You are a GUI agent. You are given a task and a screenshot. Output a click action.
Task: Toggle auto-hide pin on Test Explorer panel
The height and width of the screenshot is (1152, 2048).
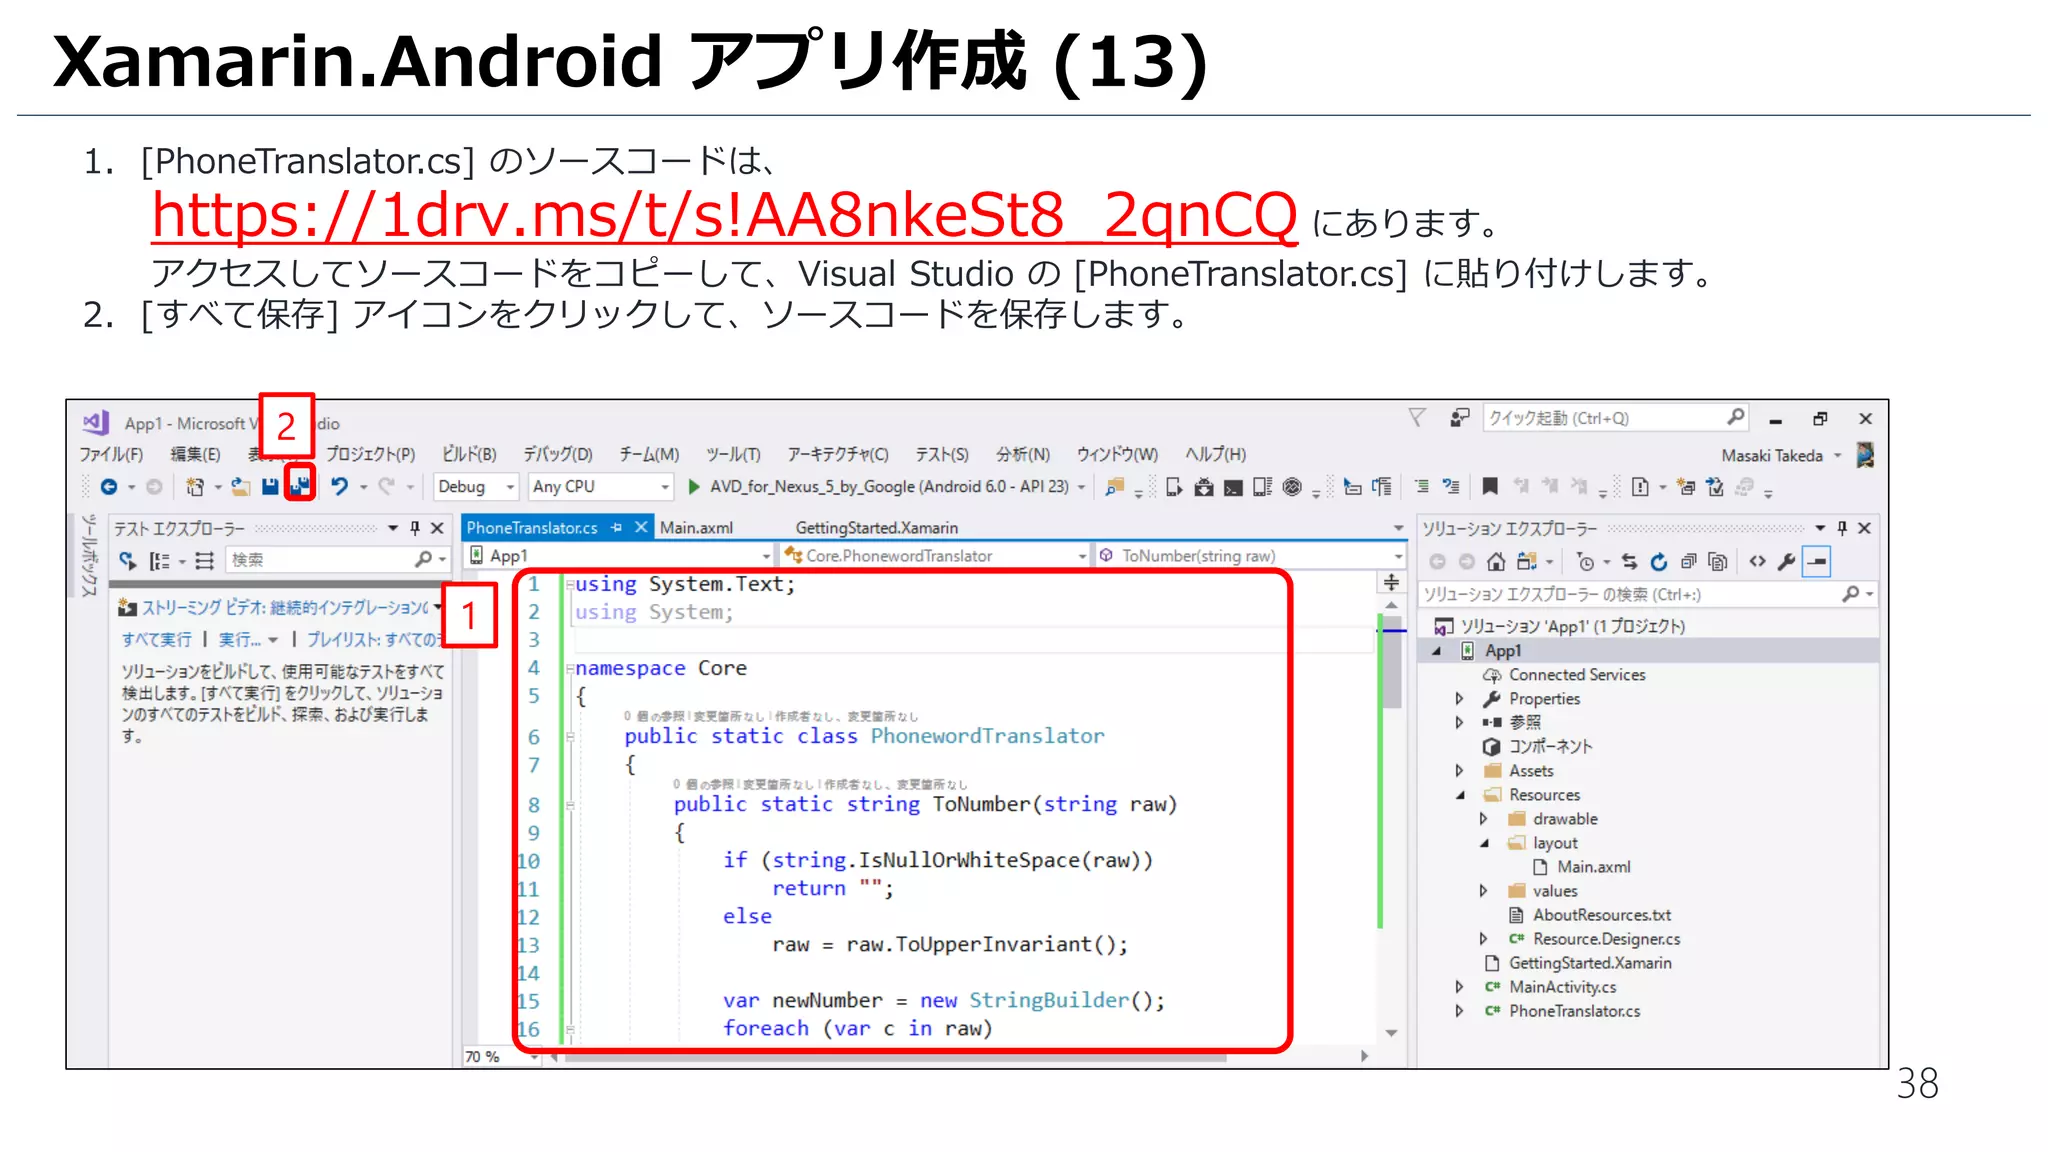point(415,527)
